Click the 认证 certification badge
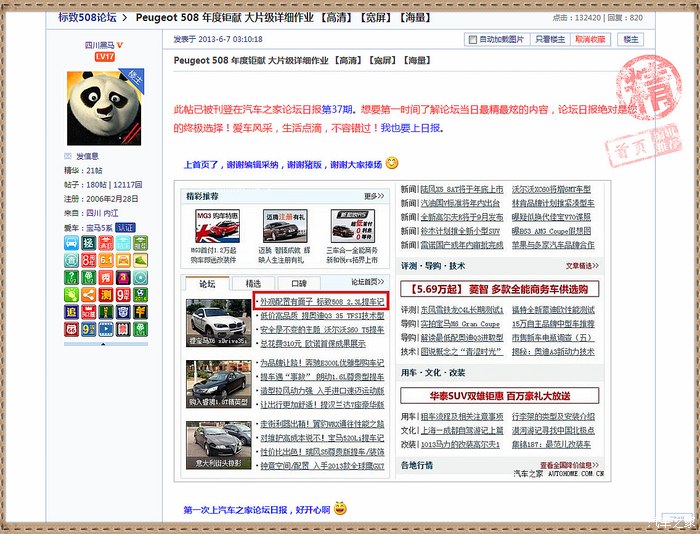 click(x=124, y=227)
